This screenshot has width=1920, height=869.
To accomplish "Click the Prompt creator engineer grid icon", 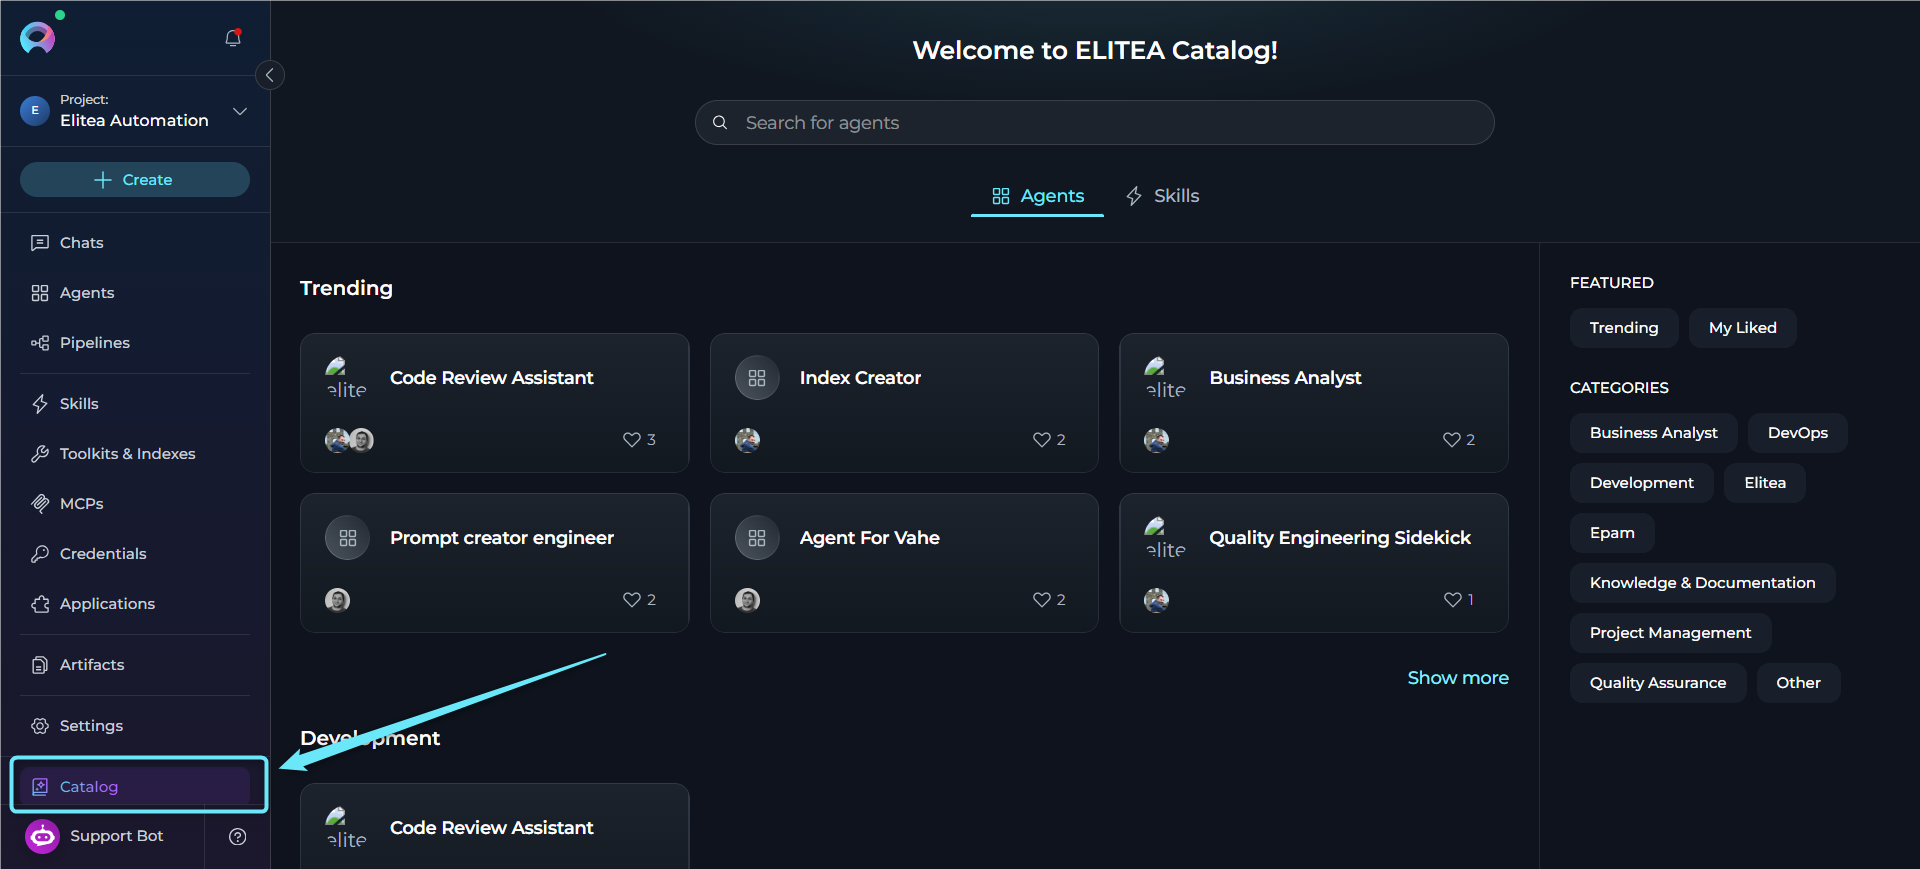I will click(x=347, y=538).
